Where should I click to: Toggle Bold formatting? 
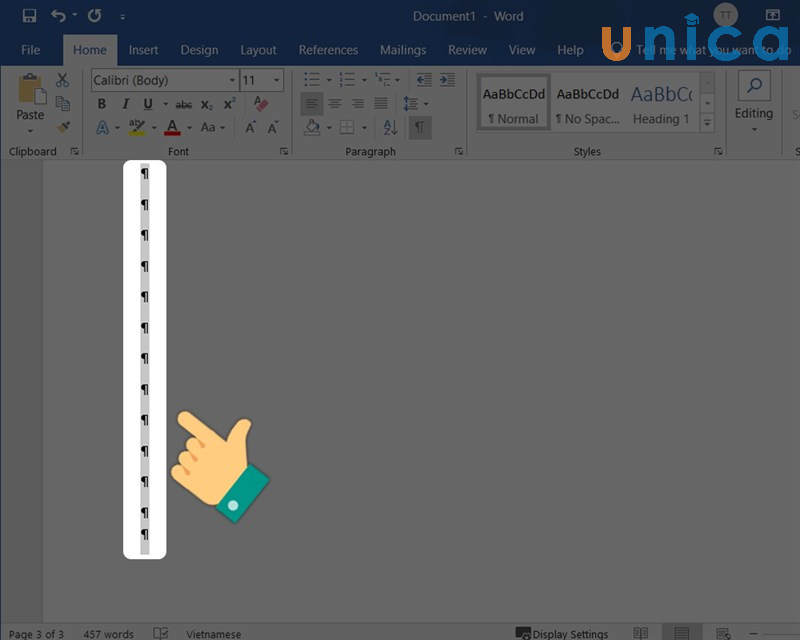tap(102, 104)
